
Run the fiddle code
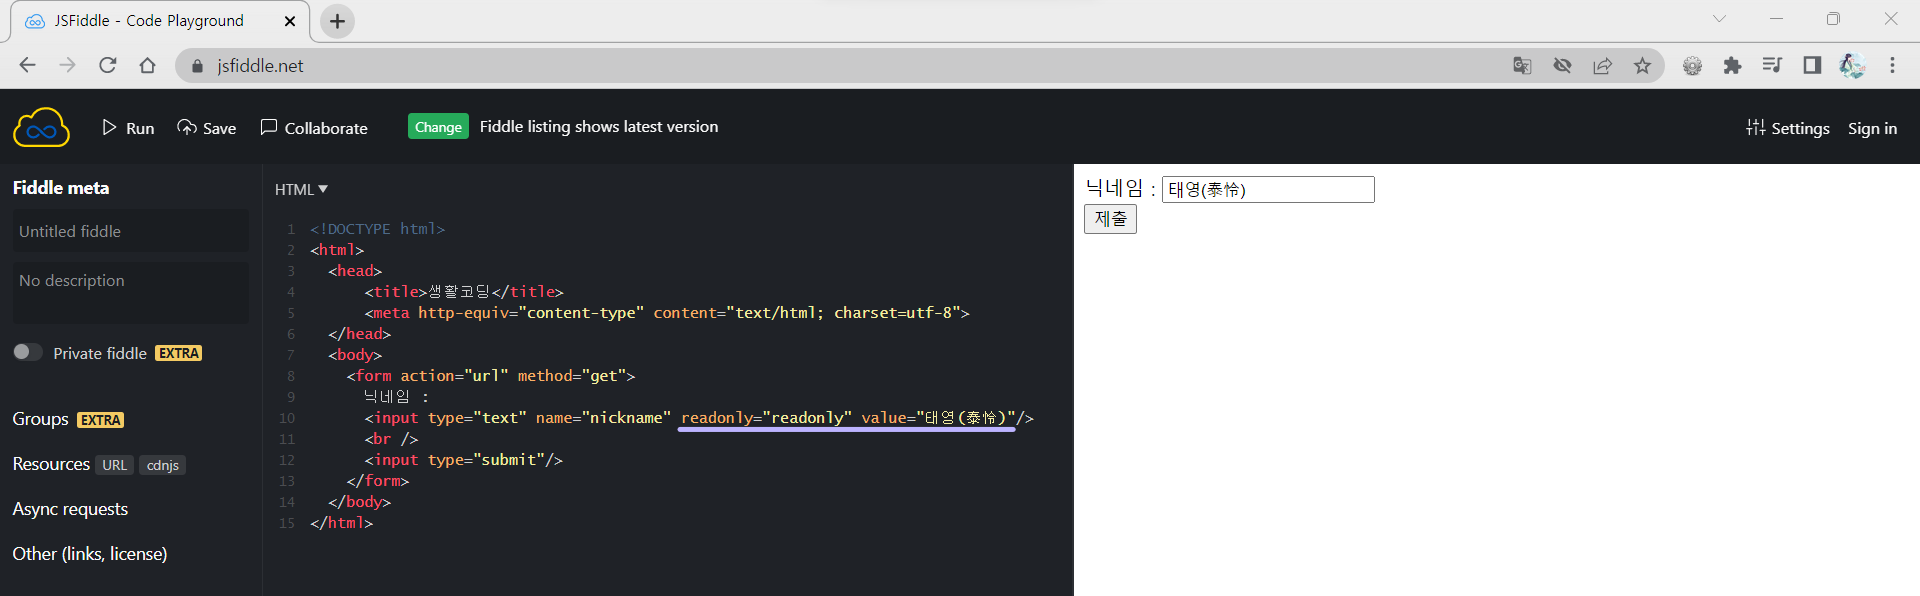click(x=128, y=128)
